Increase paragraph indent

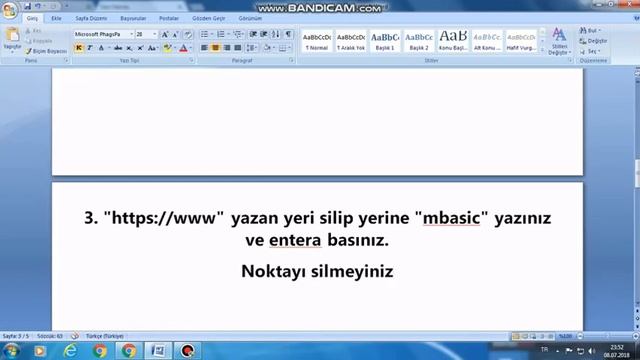pos(264,34)
